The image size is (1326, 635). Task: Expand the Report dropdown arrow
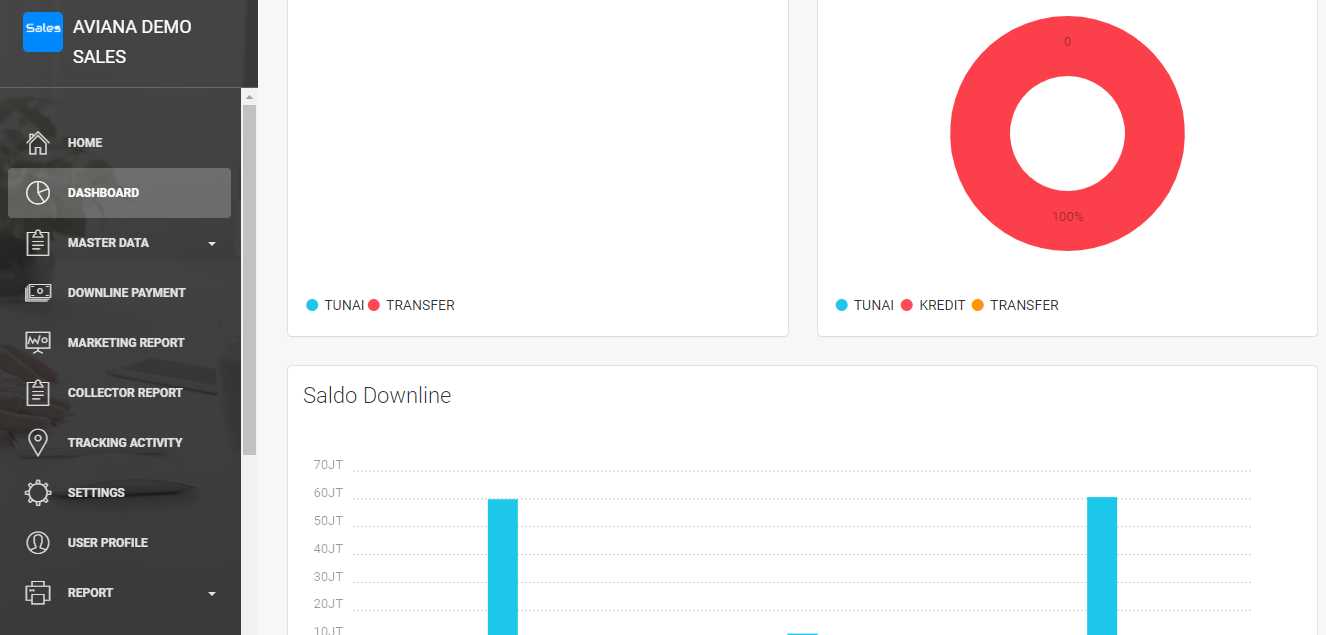[x=211, y=593]
